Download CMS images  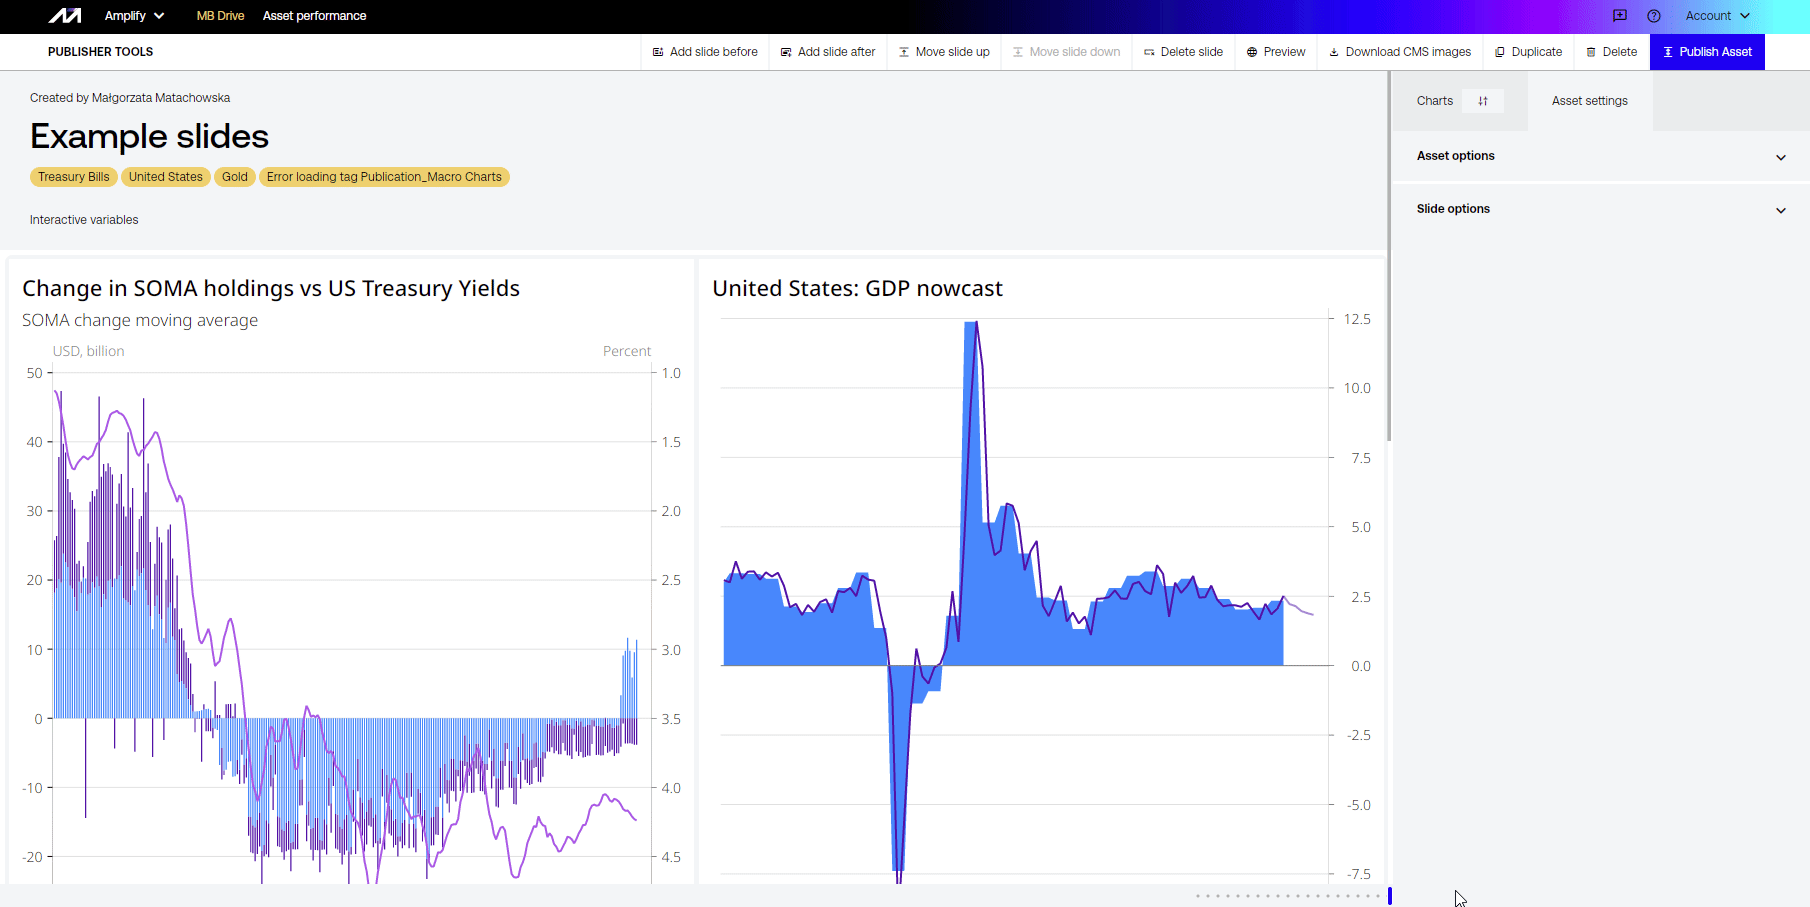pos(1400,52)
